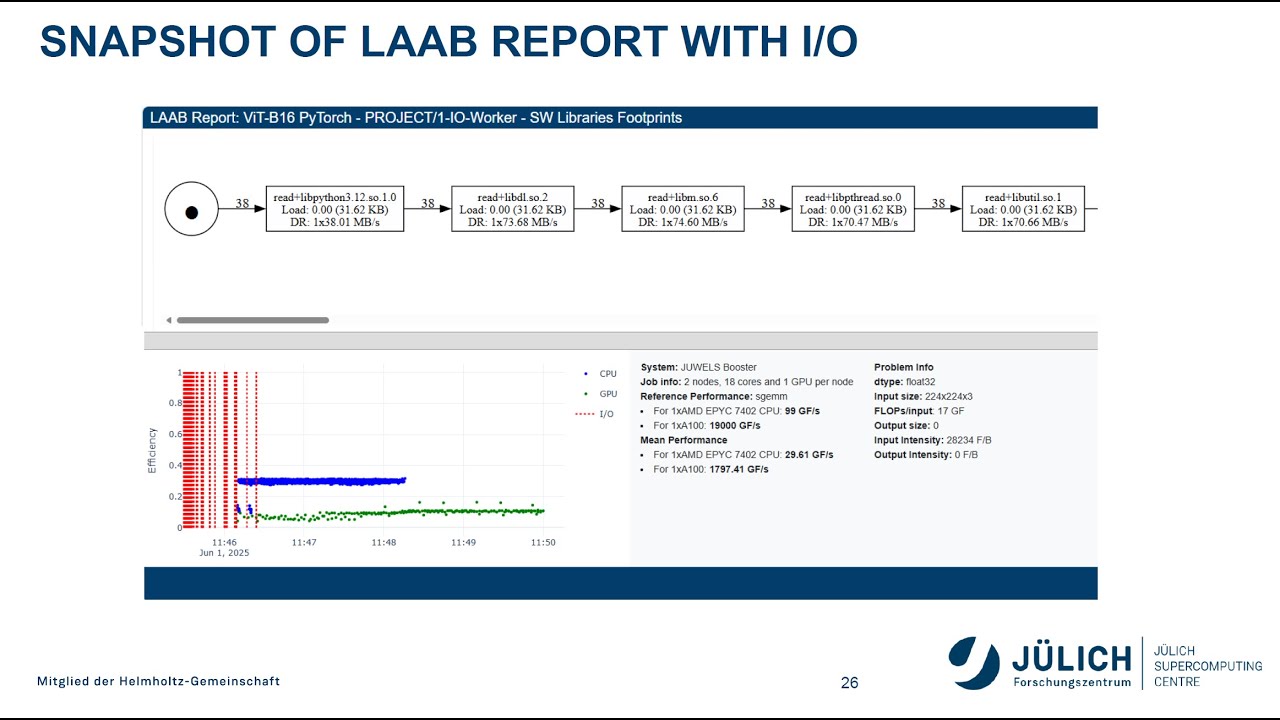Viewport: 1280px width, 720px height.
Task: Toggle the GPU legend entry
Action: (x=599, y=394)
